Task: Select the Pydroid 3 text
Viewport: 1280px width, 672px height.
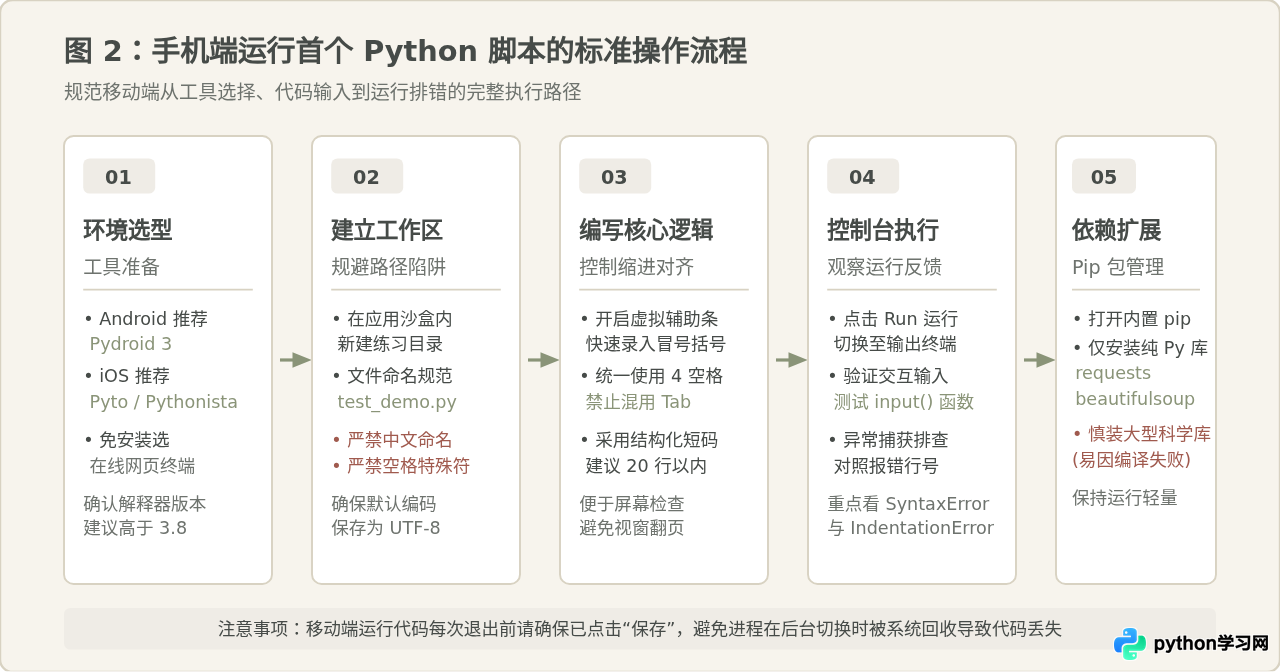Action: [131, 344]
